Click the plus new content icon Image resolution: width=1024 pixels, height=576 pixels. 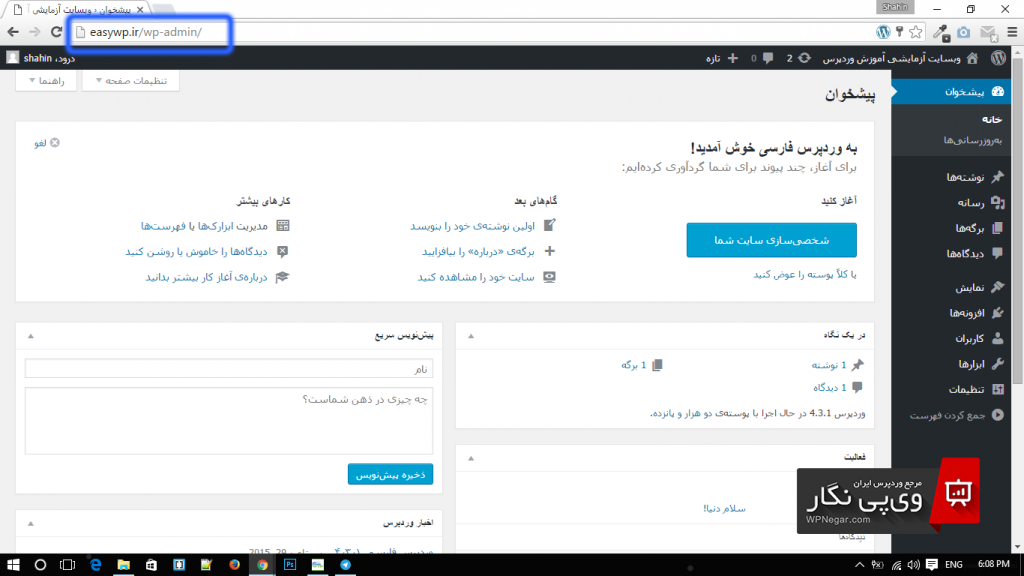[x=733, y=58]
